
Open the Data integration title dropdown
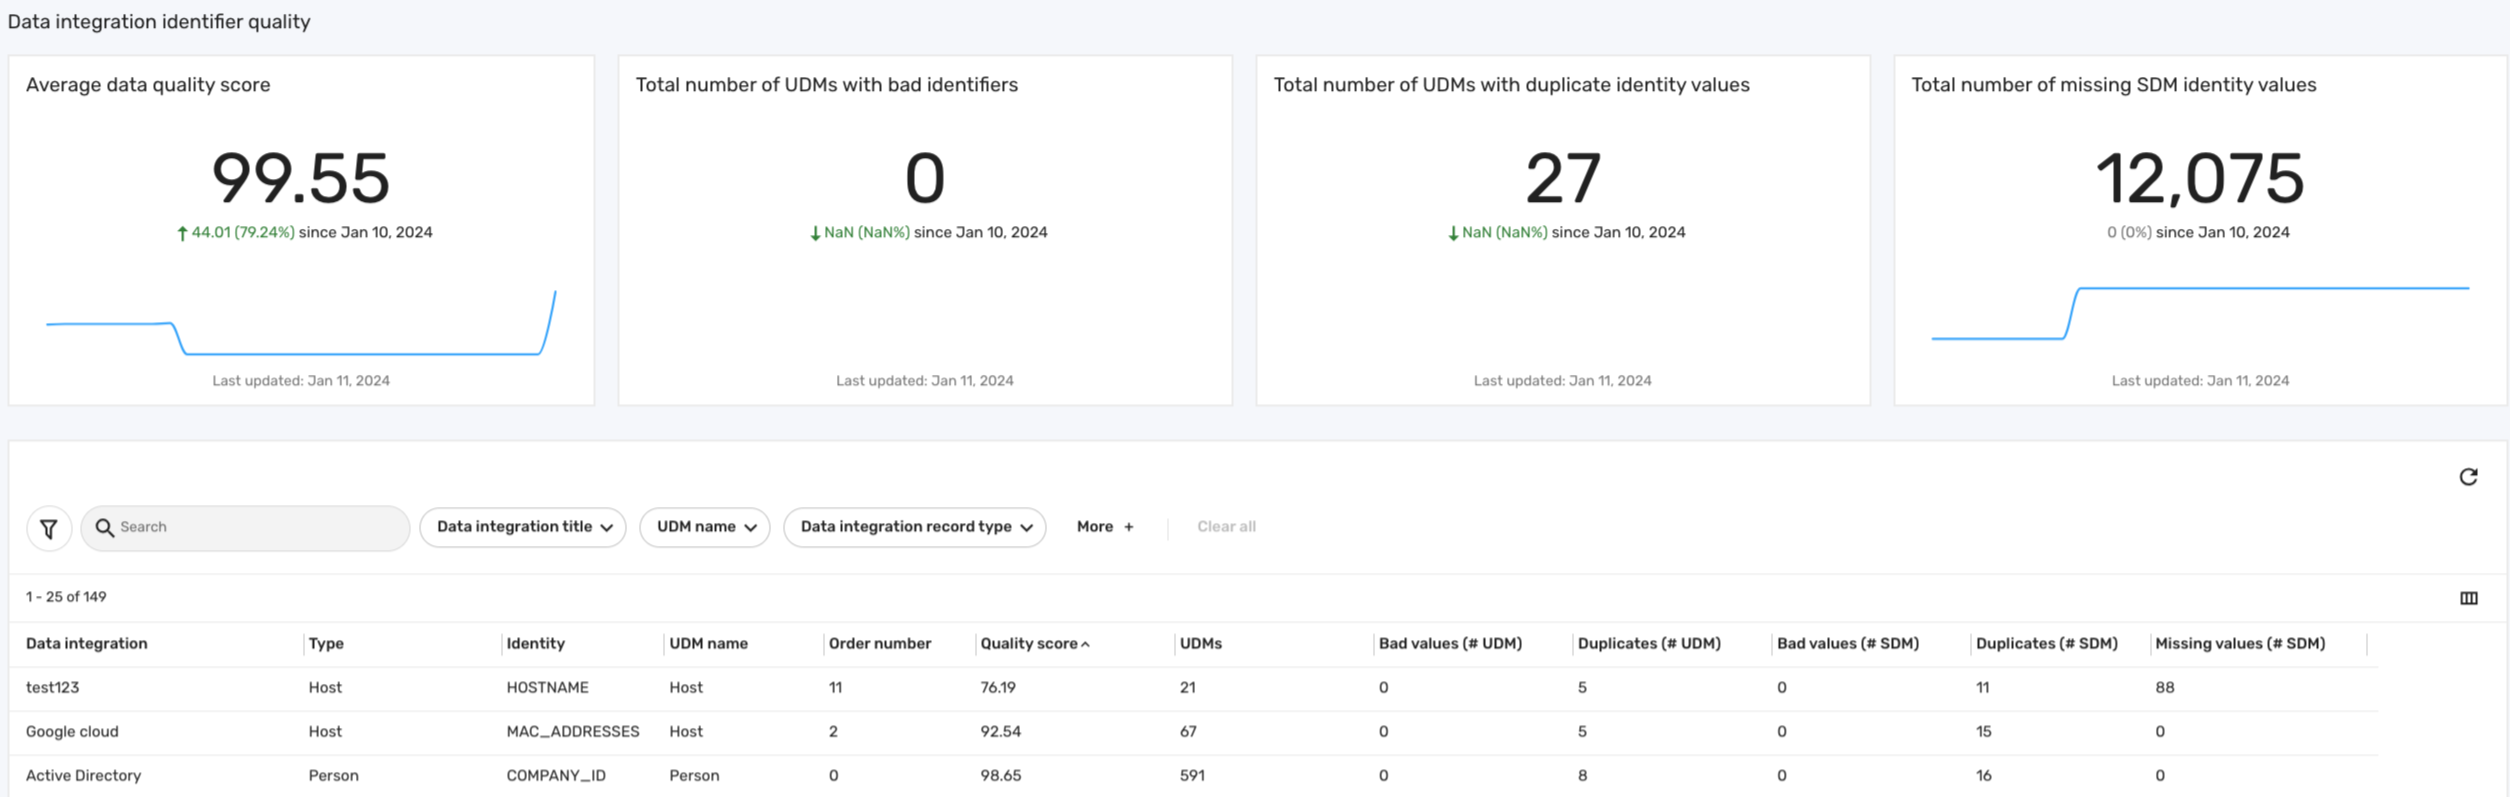(x=523, y=527)
